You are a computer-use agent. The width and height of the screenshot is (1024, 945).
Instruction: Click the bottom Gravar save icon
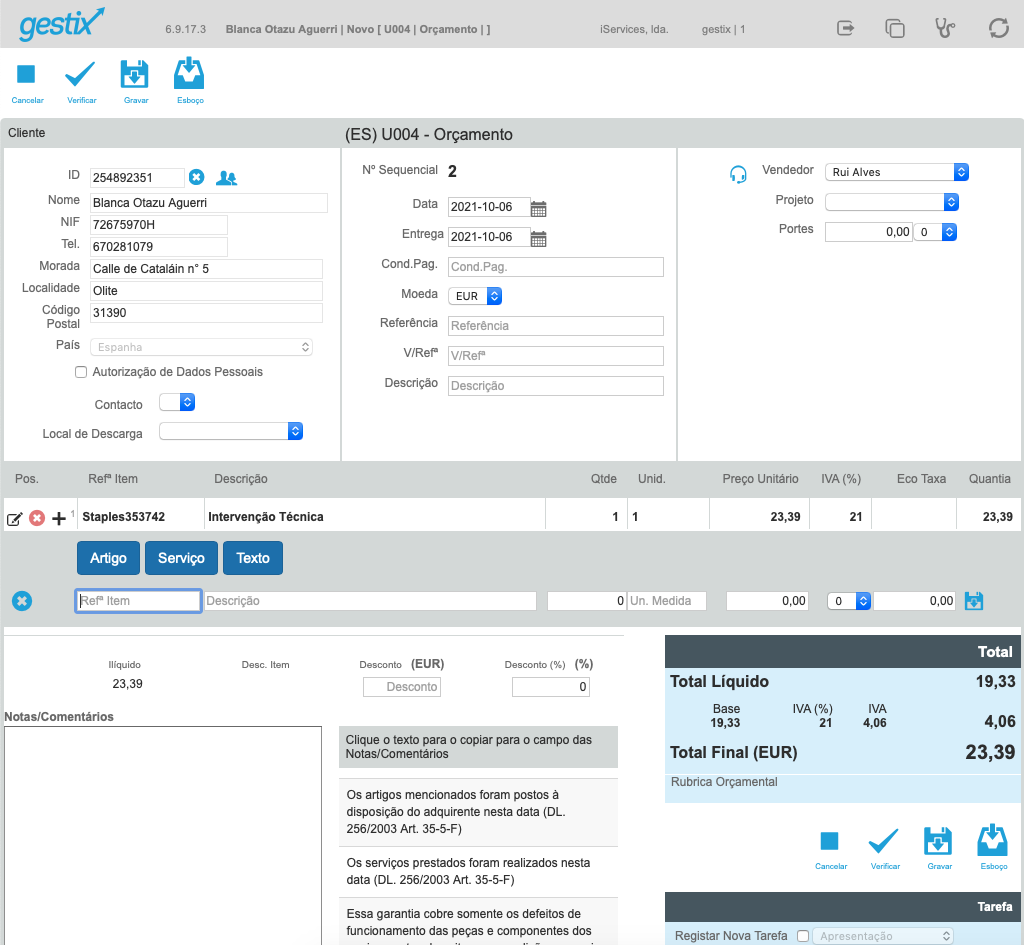click(x=938, y=841)
